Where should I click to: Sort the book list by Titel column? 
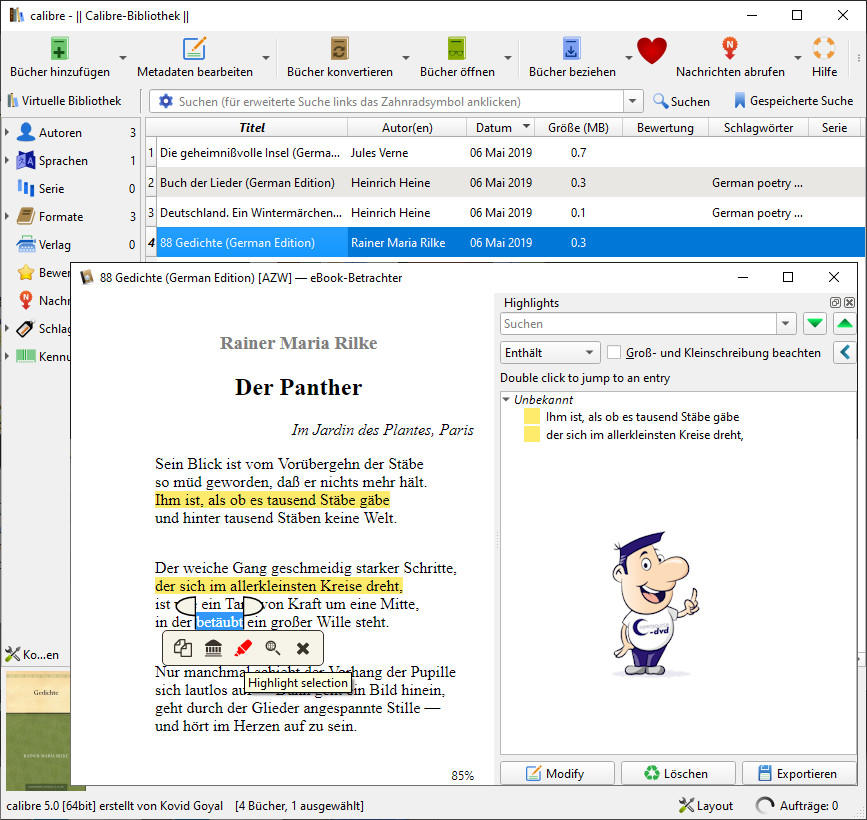tap(252, 128)
